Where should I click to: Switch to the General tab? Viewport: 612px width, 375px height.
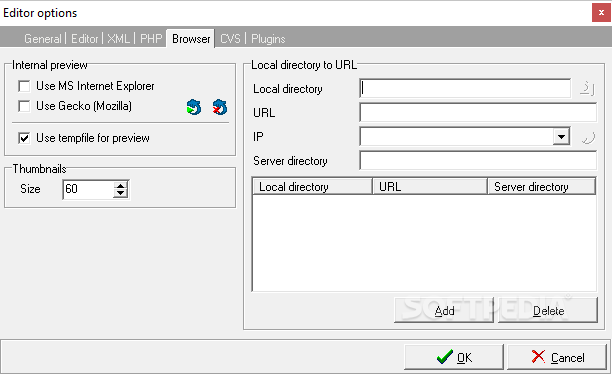click(43, 39)
